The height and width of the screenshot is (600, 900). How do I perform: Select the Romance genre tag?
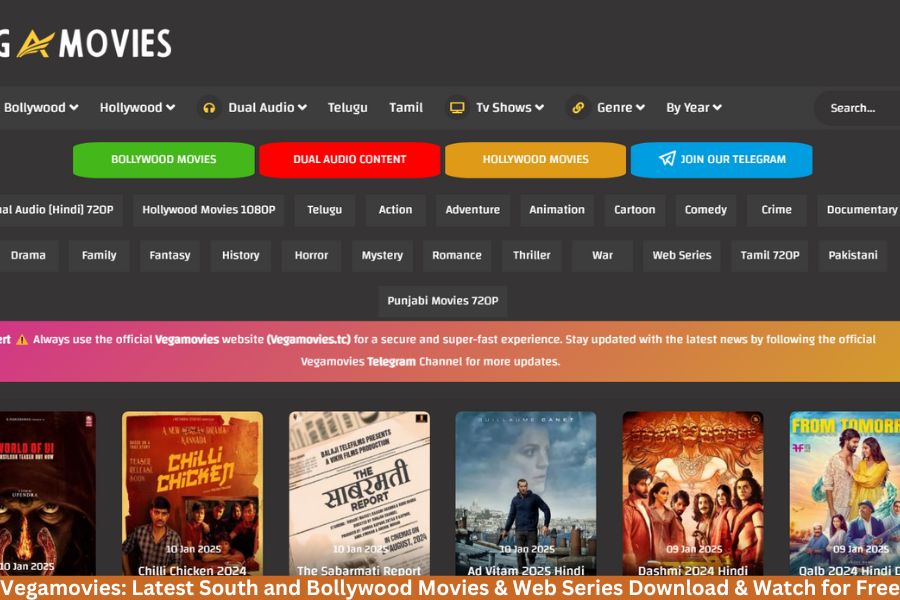coord(457,255)
